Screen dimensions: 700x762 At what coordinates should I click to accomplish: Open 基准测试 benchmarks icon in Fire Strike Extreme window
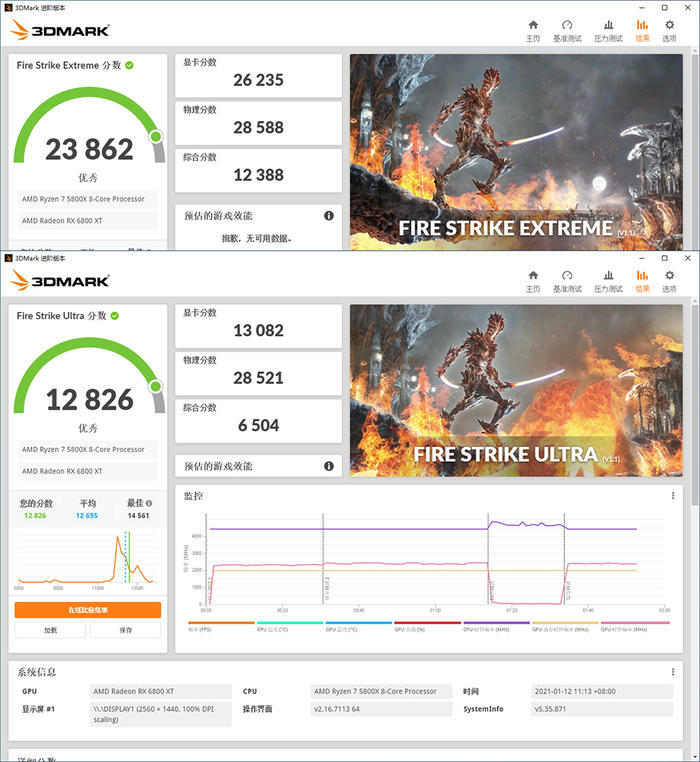click(567, 31)
